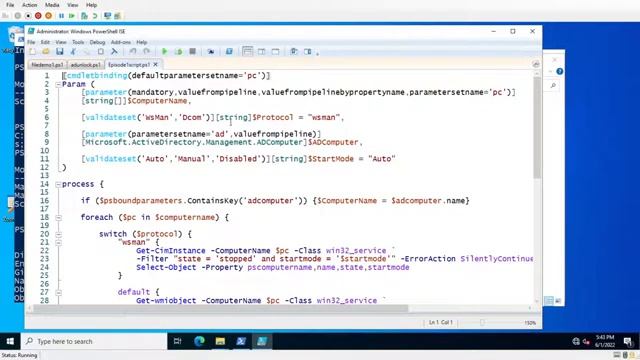Open the ISE Debug menu
This screenshot has width=640, height=360.
[97, 42]
